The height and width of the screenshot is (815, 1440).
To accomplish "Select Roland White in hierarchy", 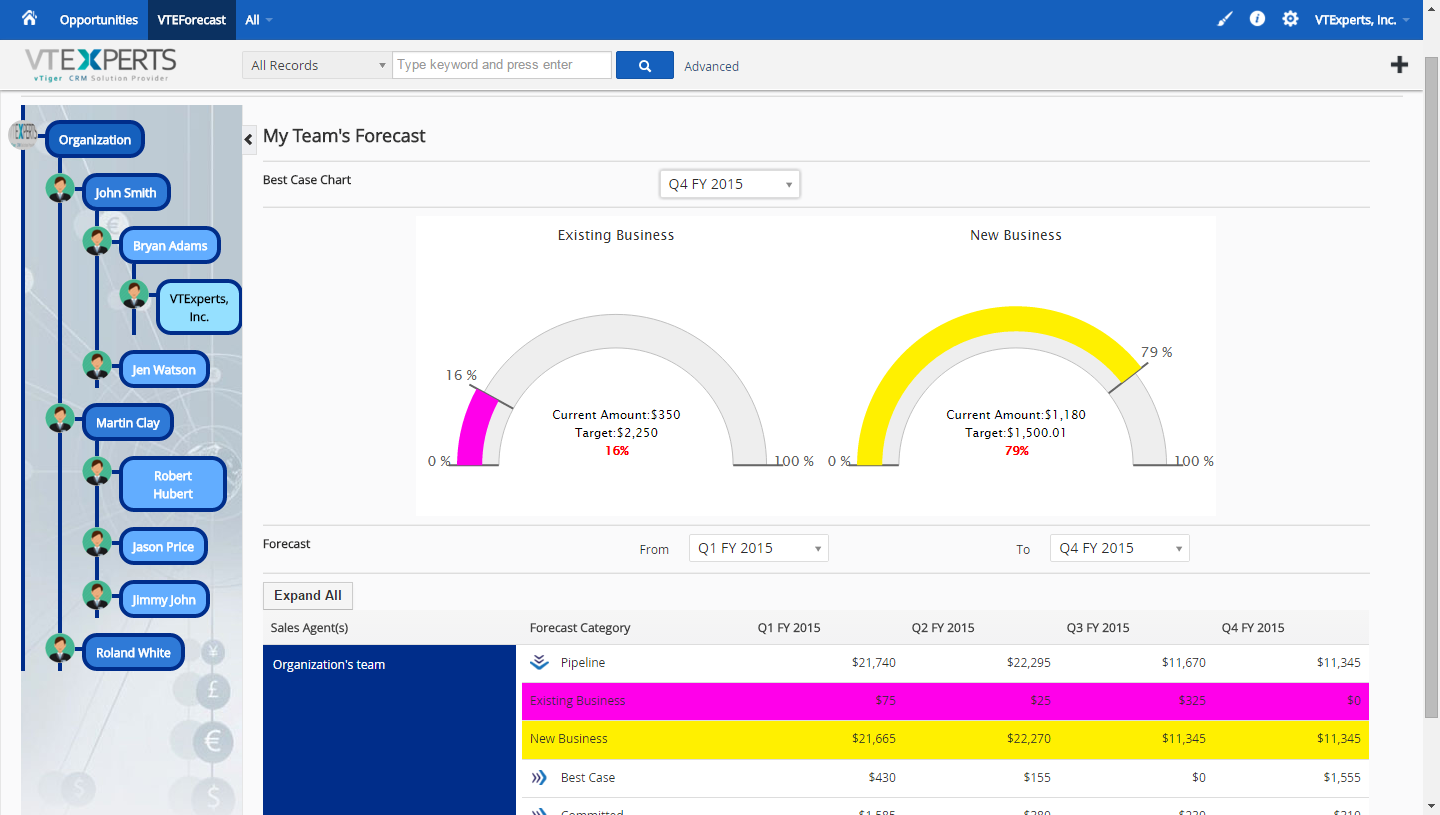I will [x=133, y=653].
